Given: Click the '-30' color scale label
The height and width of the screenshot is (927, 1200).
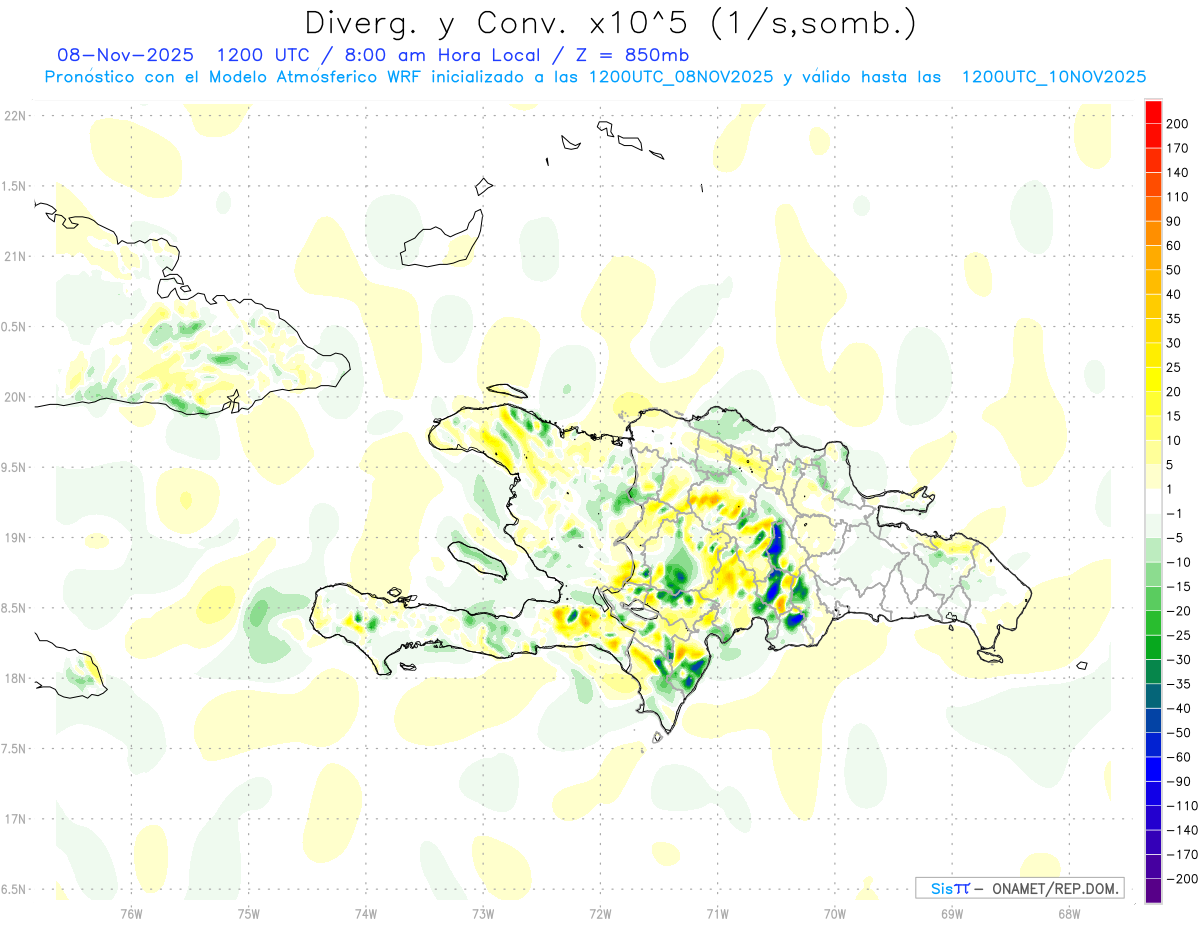Looking at the screenshot, I should click(1178, 660).
